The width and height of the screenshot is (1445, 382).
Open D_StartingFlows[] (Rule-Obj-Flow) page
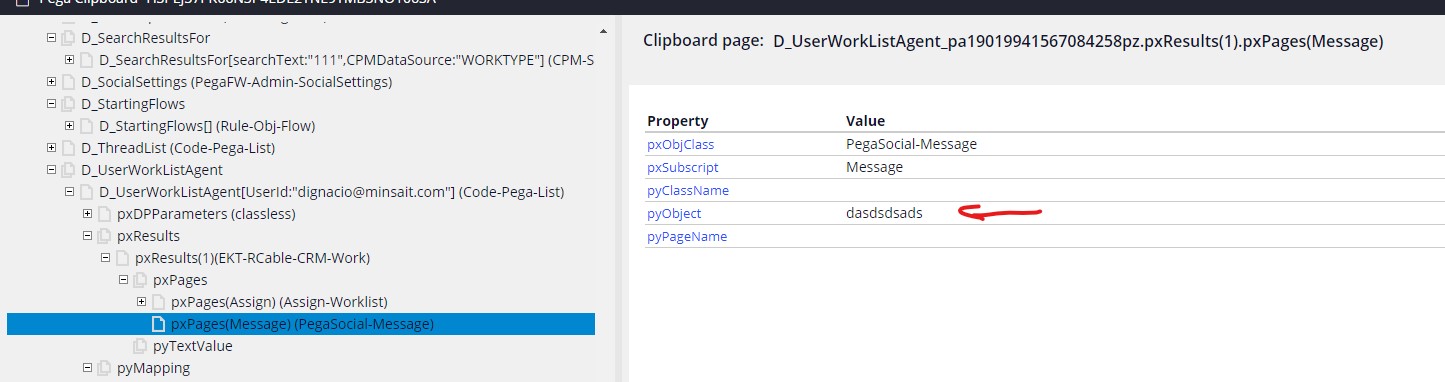tap(207, 126)
